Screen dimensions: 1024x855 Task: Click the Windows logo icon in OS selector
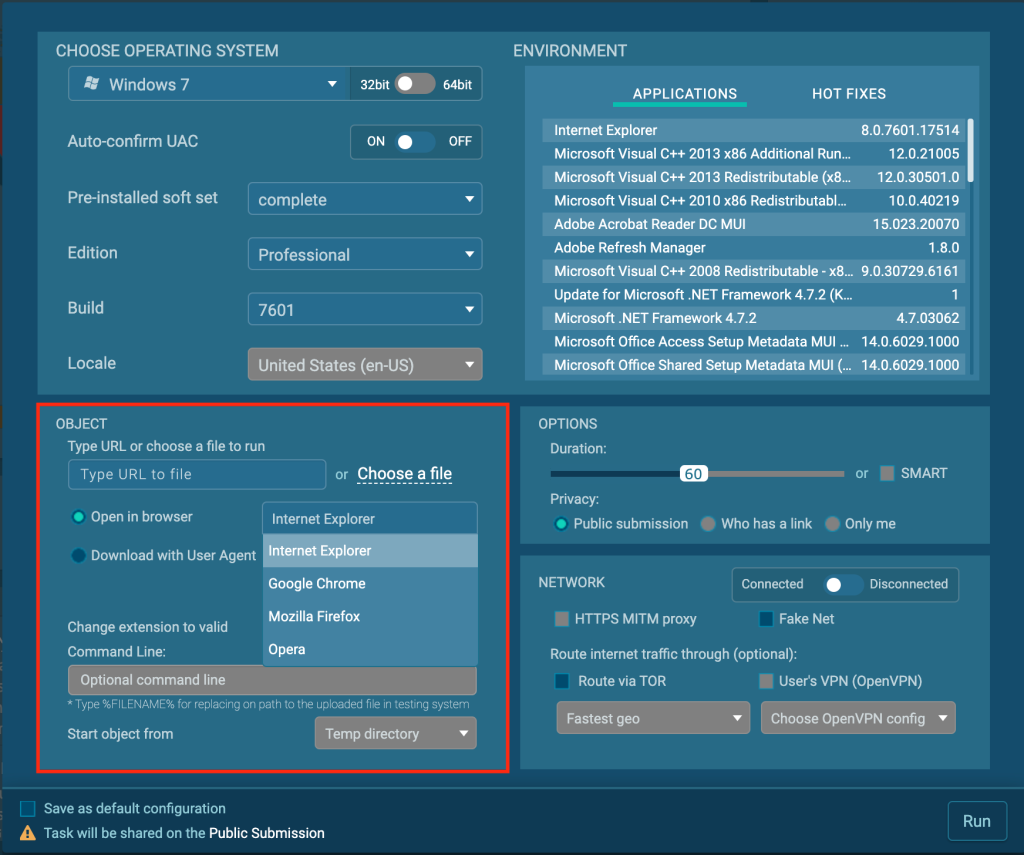[91, 85]
